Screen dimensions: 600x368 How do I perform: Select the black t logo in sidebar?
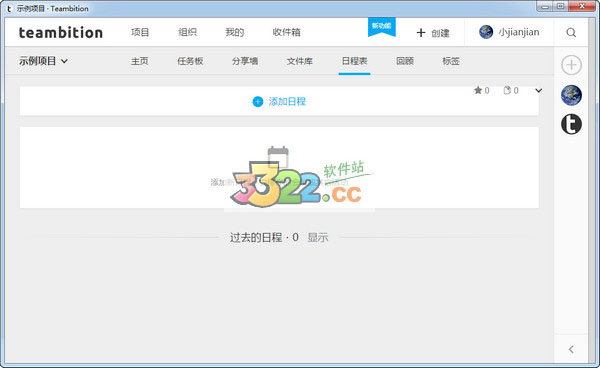click(571, 124)
